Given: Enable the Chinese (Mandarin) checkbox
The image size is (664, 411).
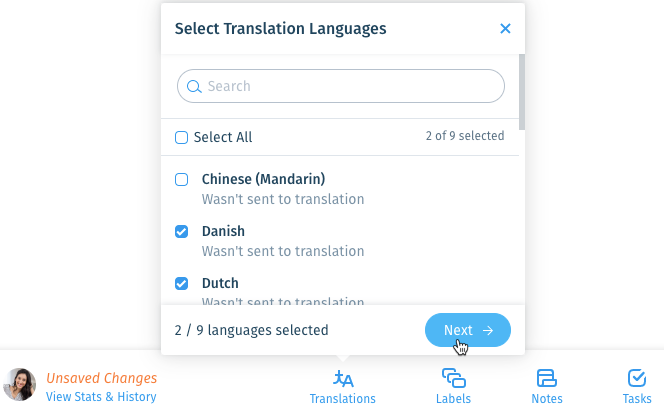Looking at the screenshot, I should 181,179.
